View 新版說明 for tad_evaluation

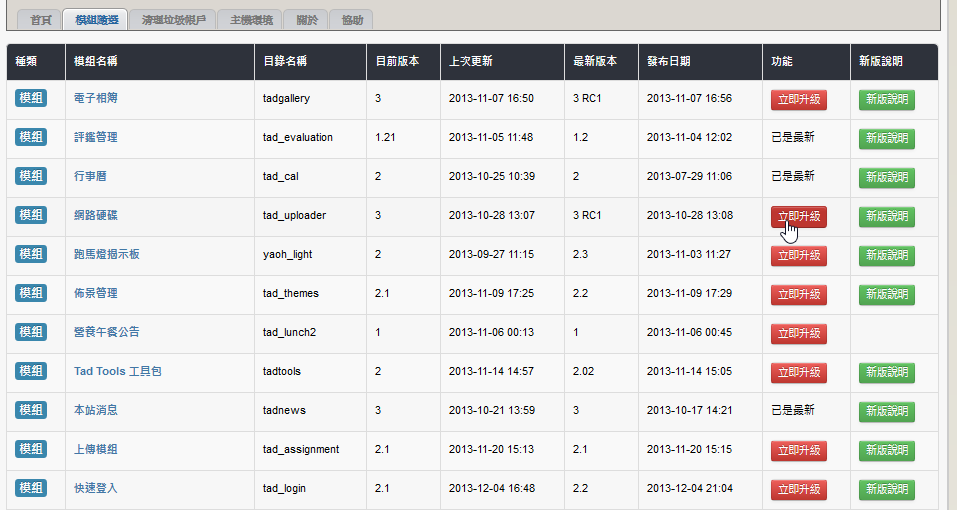886,138
